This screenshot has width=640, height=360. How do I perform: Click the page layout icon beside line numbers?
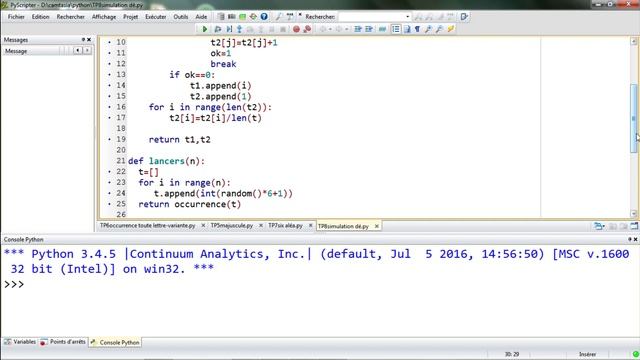pos(407,29)
